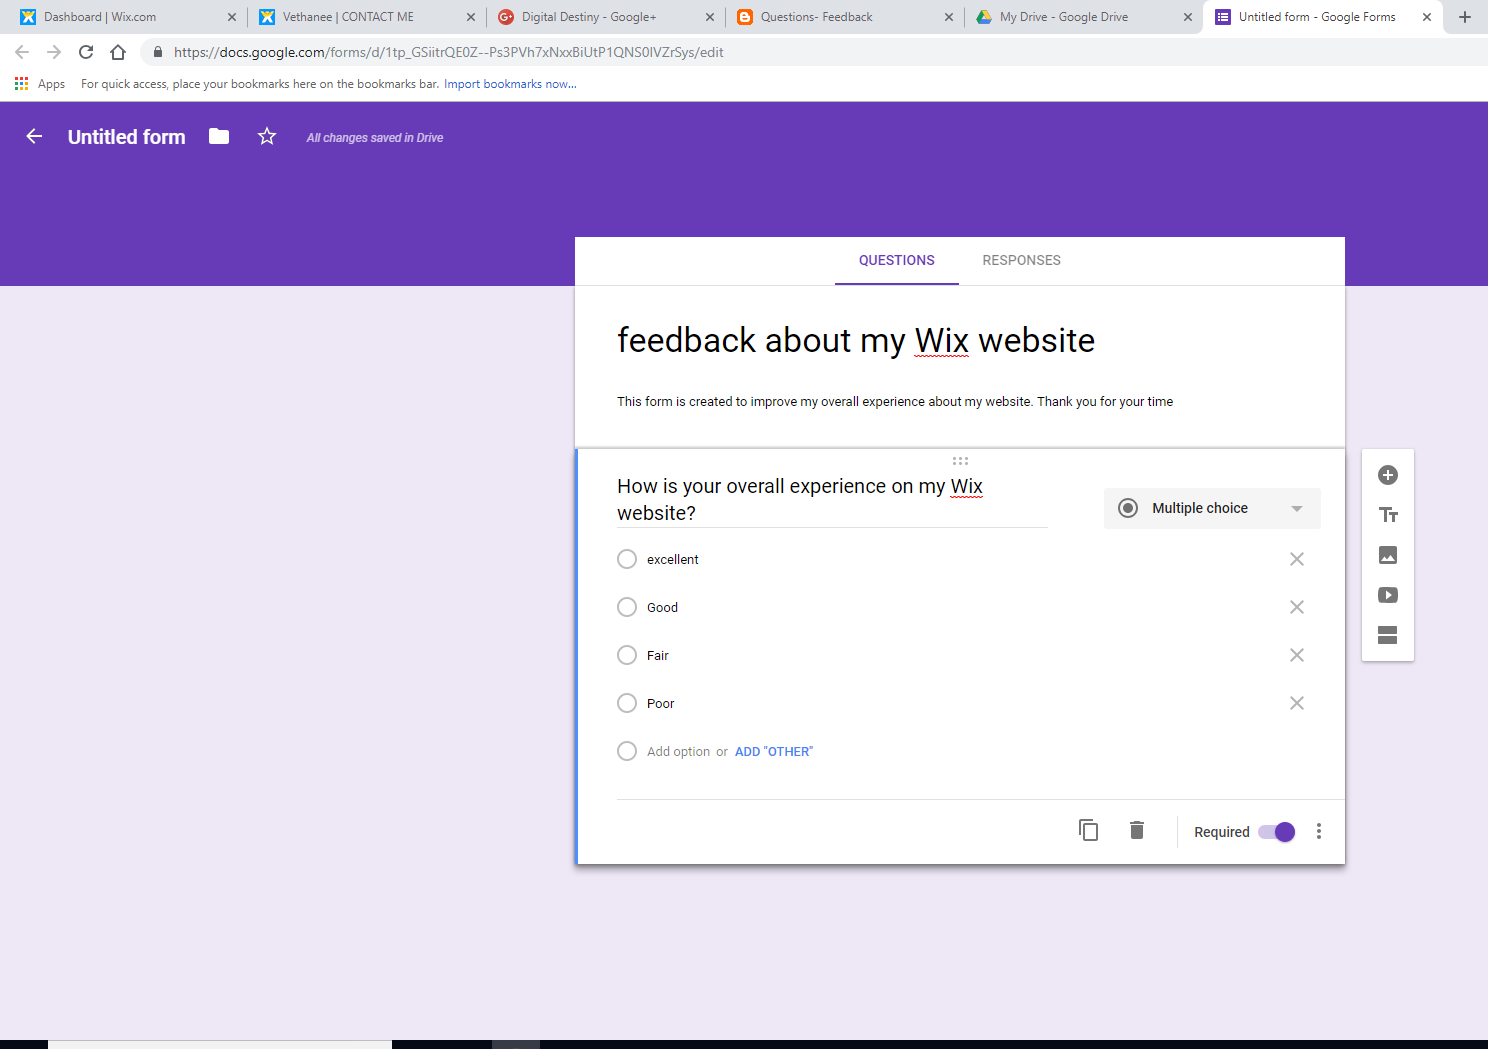Switch to Digital Destiny Google+ tab
The width and height of the screenshot is (1488, 1049).
[x=605, y=17]
